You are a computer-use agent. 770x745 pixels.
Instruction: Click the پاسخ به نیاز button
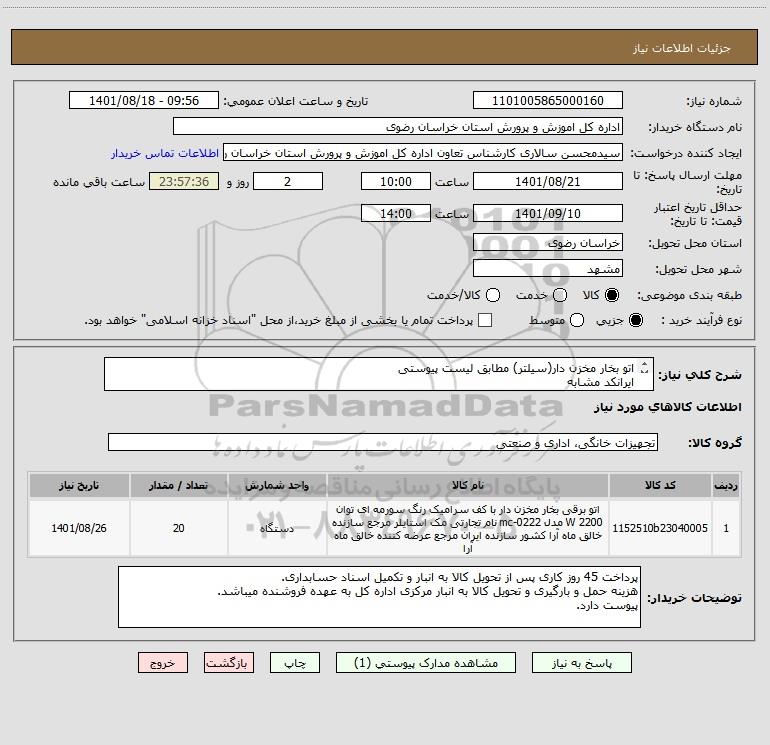pos(582,663)
